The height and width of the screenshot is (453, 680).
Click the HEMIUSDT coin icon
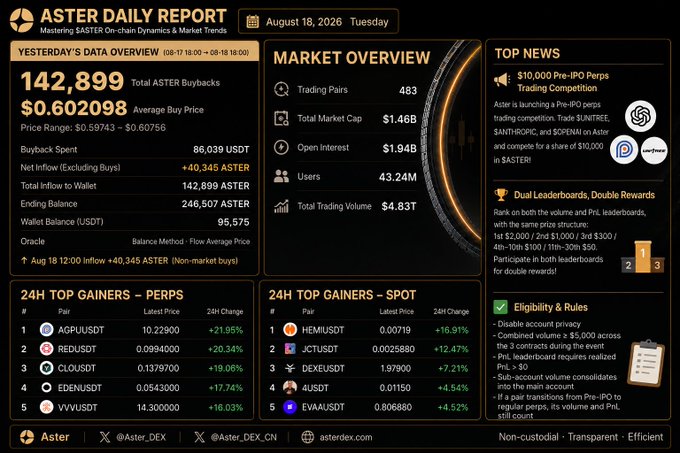[290, 330]
